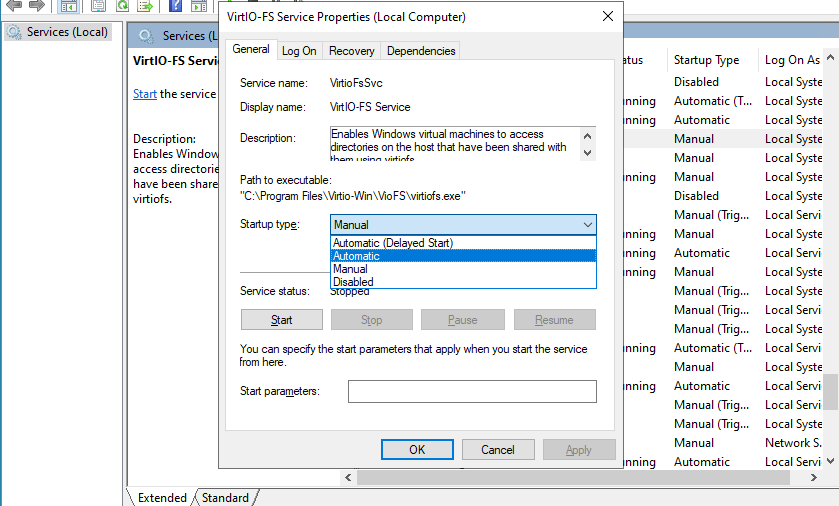This screenshot has height=506, width=839.
Task: Choose Automatic (Delayed Start) from the startup list
Action: 393,243
